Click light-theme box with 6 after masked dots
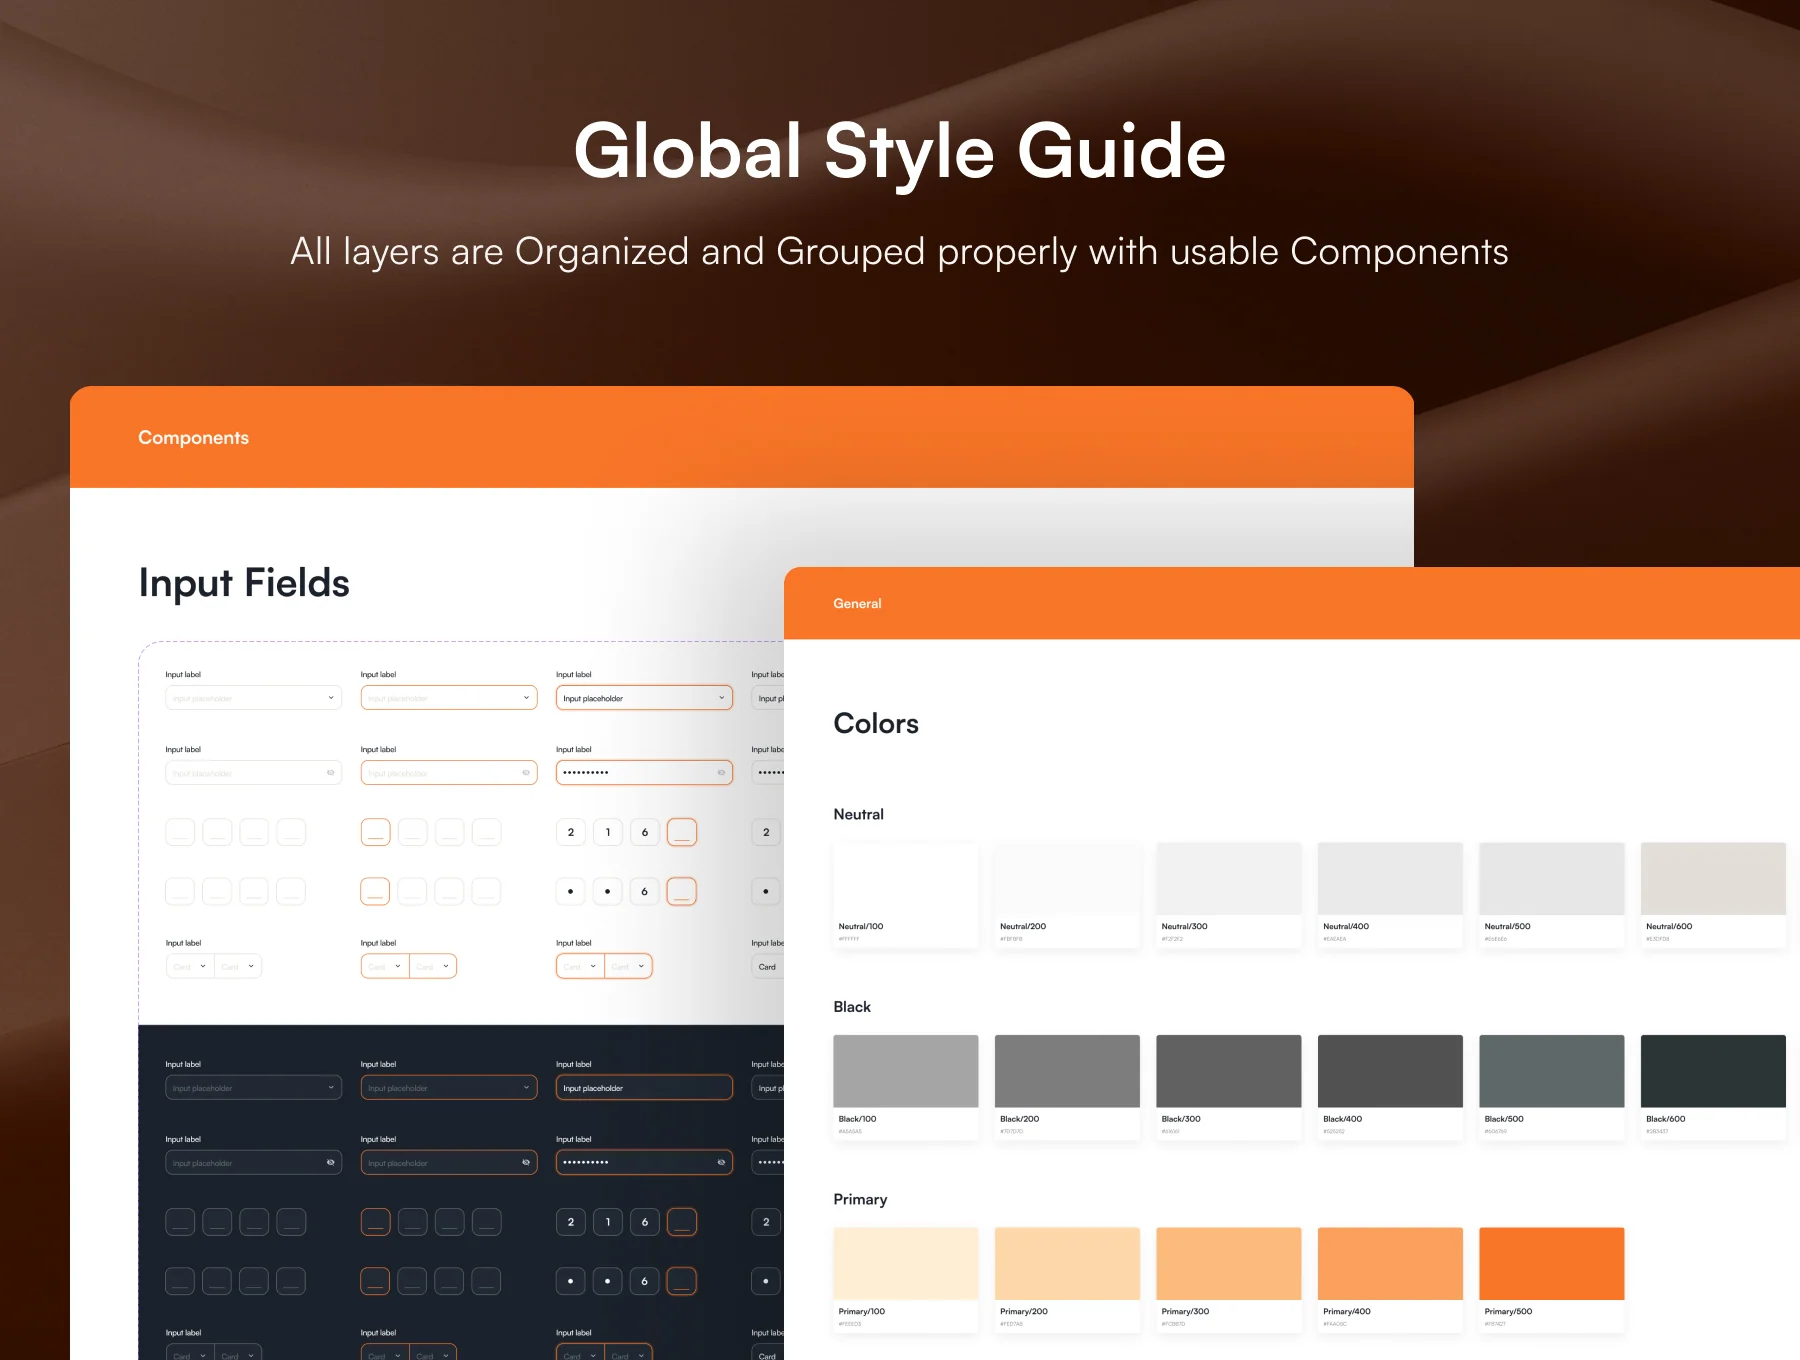 (x=645, y=891)
